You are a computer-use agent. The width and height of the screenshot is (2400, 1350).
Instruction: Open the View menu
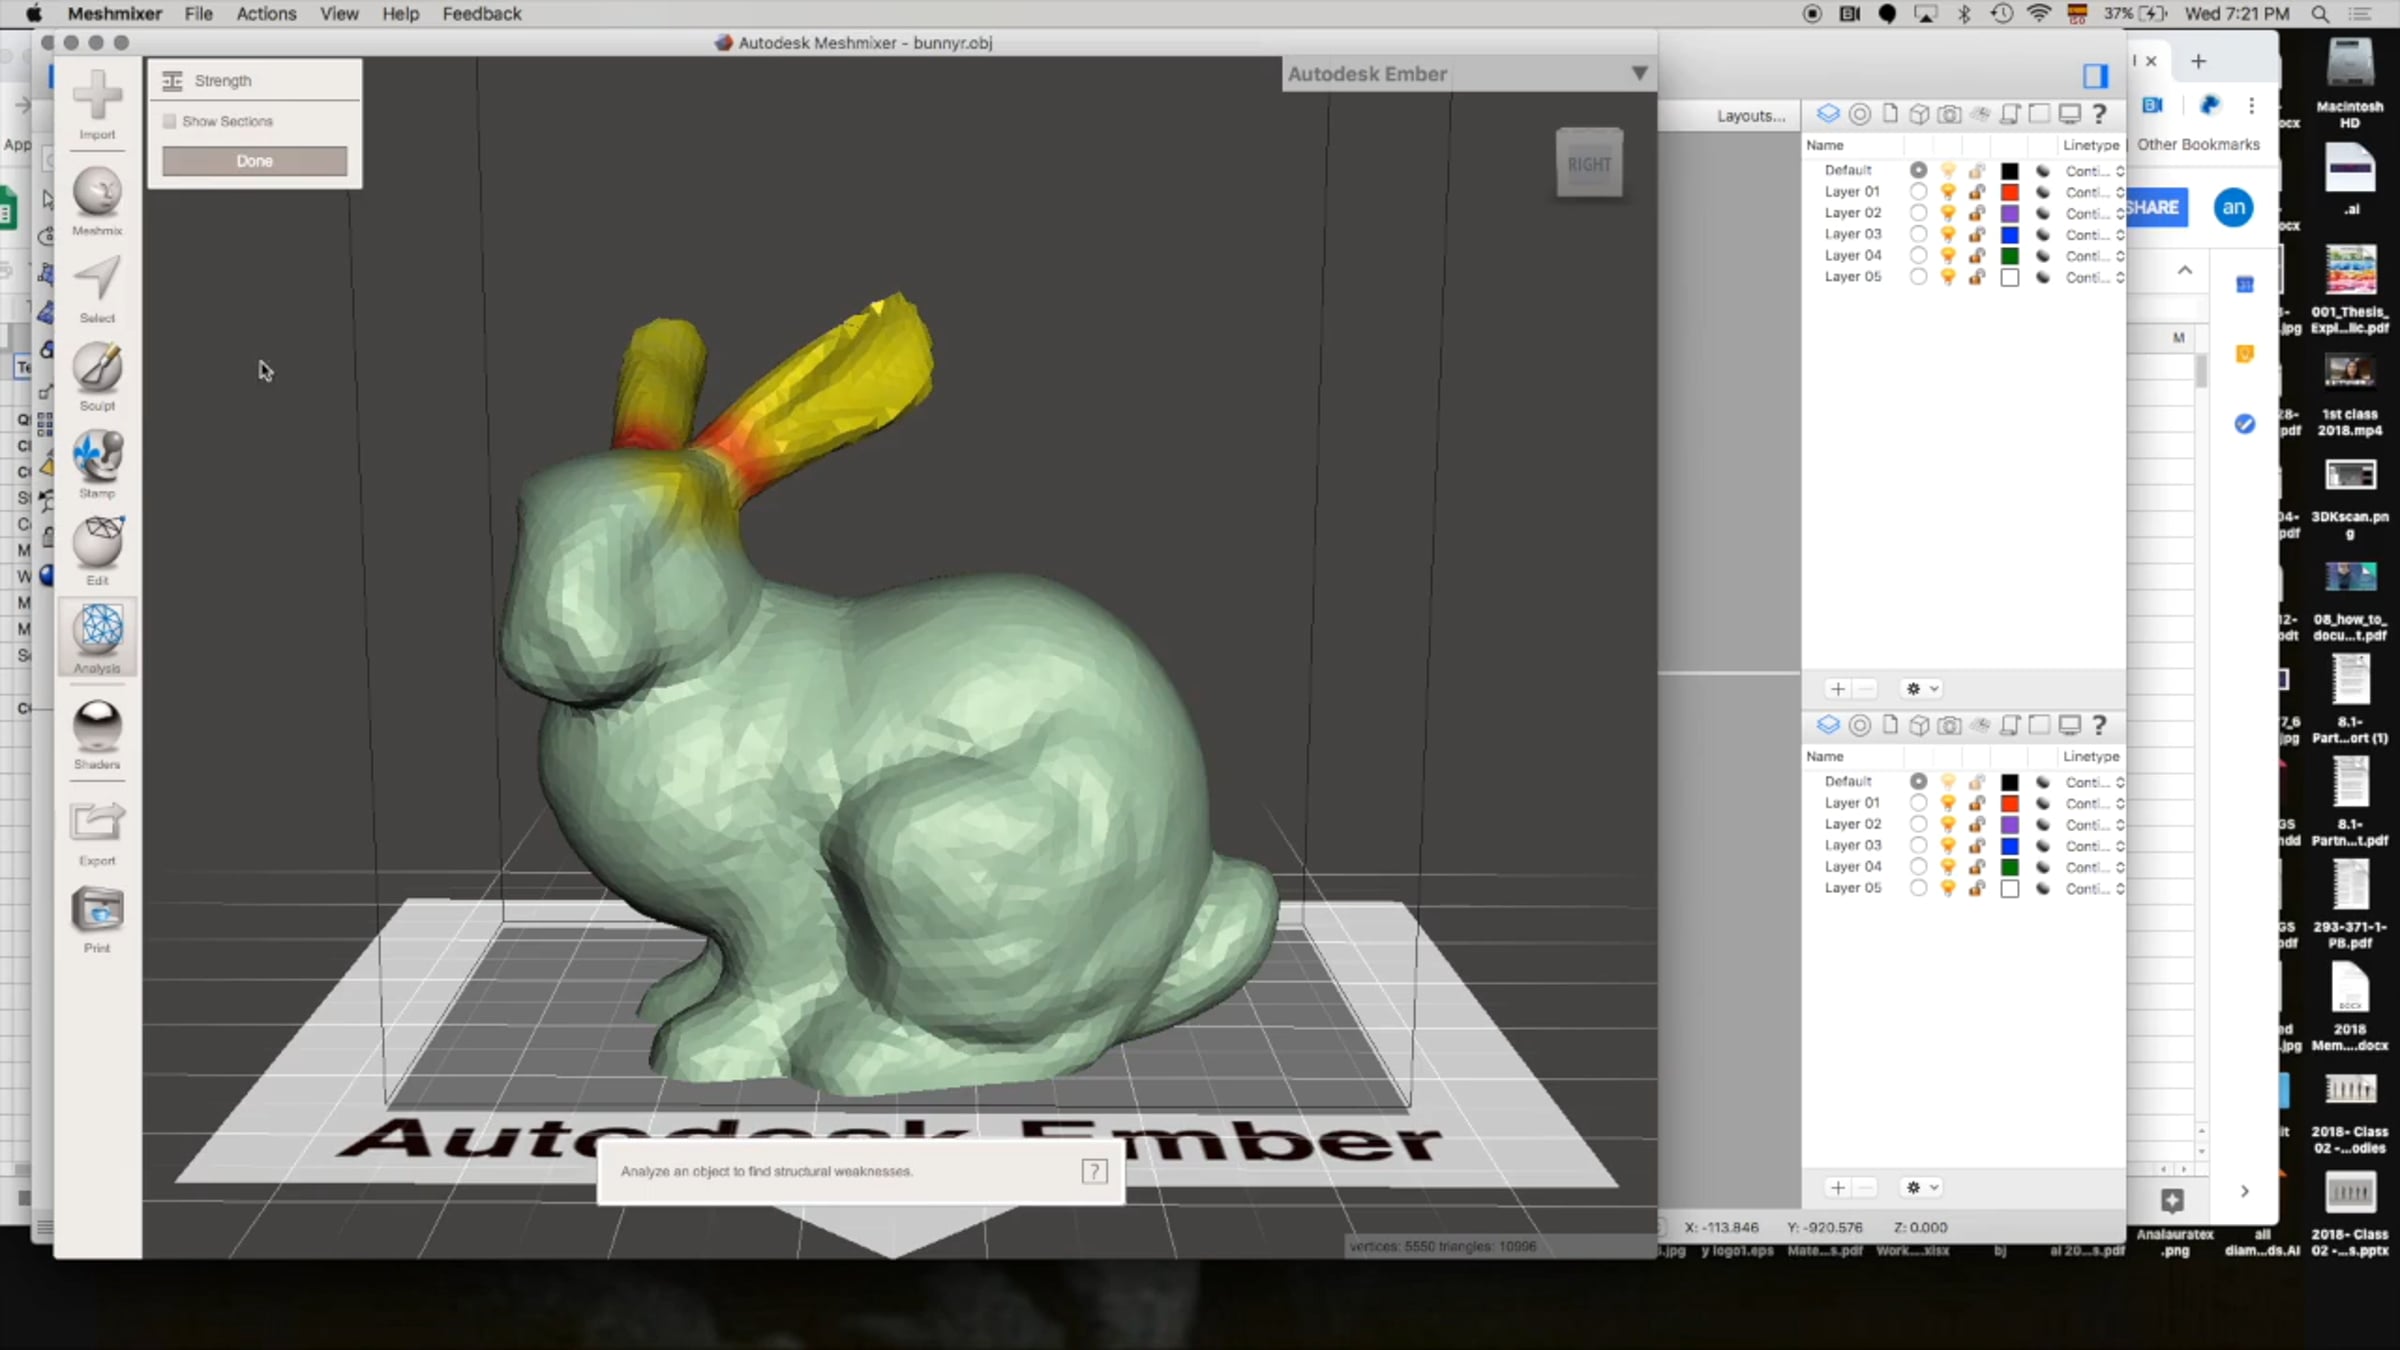(x=339, y=14)
